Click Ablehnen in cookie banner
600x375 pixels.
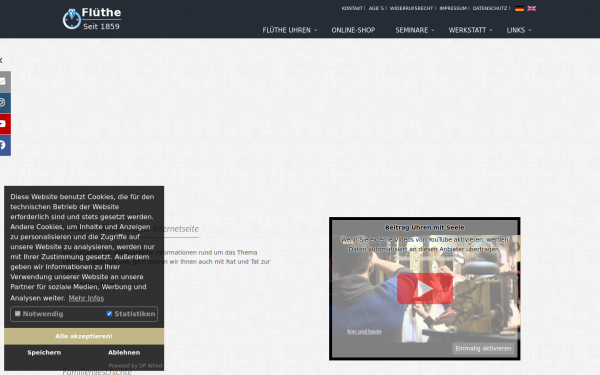(x=124, y=353)
